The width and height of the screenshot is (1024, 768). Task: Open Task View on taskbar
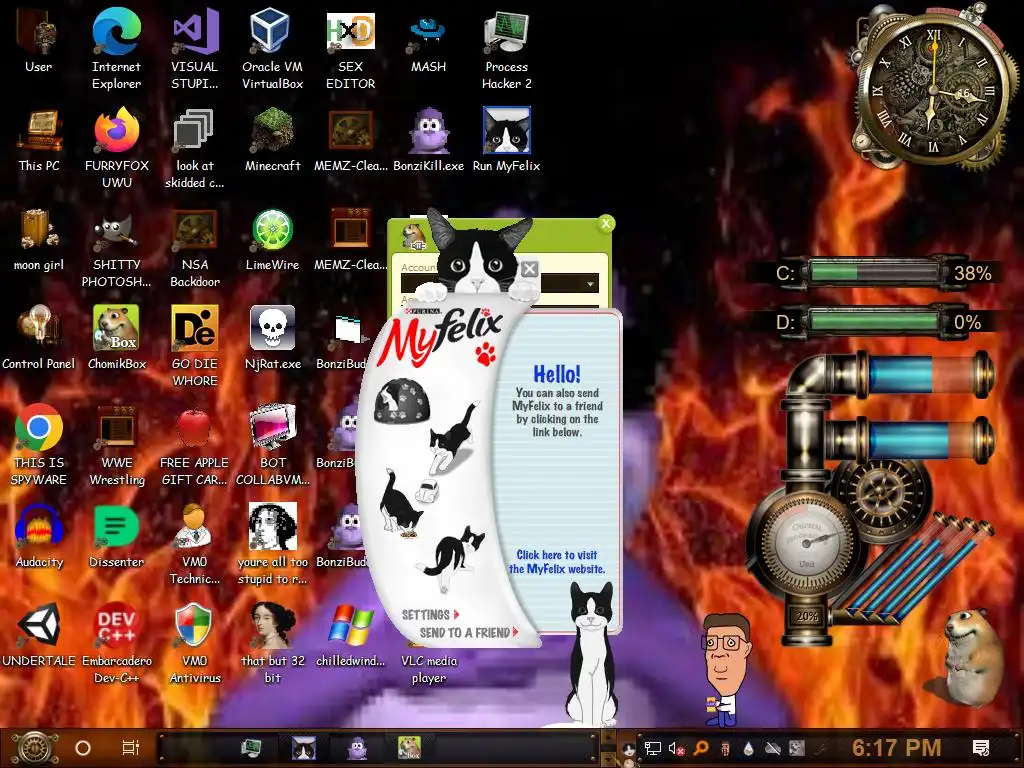coord(131,748)
